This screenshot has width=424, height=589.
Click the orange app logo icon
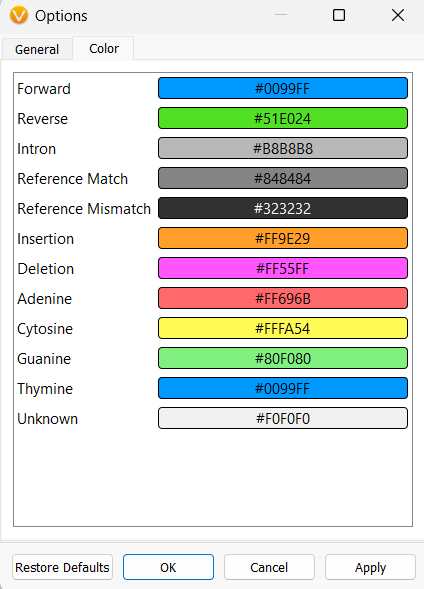point(19,15)
